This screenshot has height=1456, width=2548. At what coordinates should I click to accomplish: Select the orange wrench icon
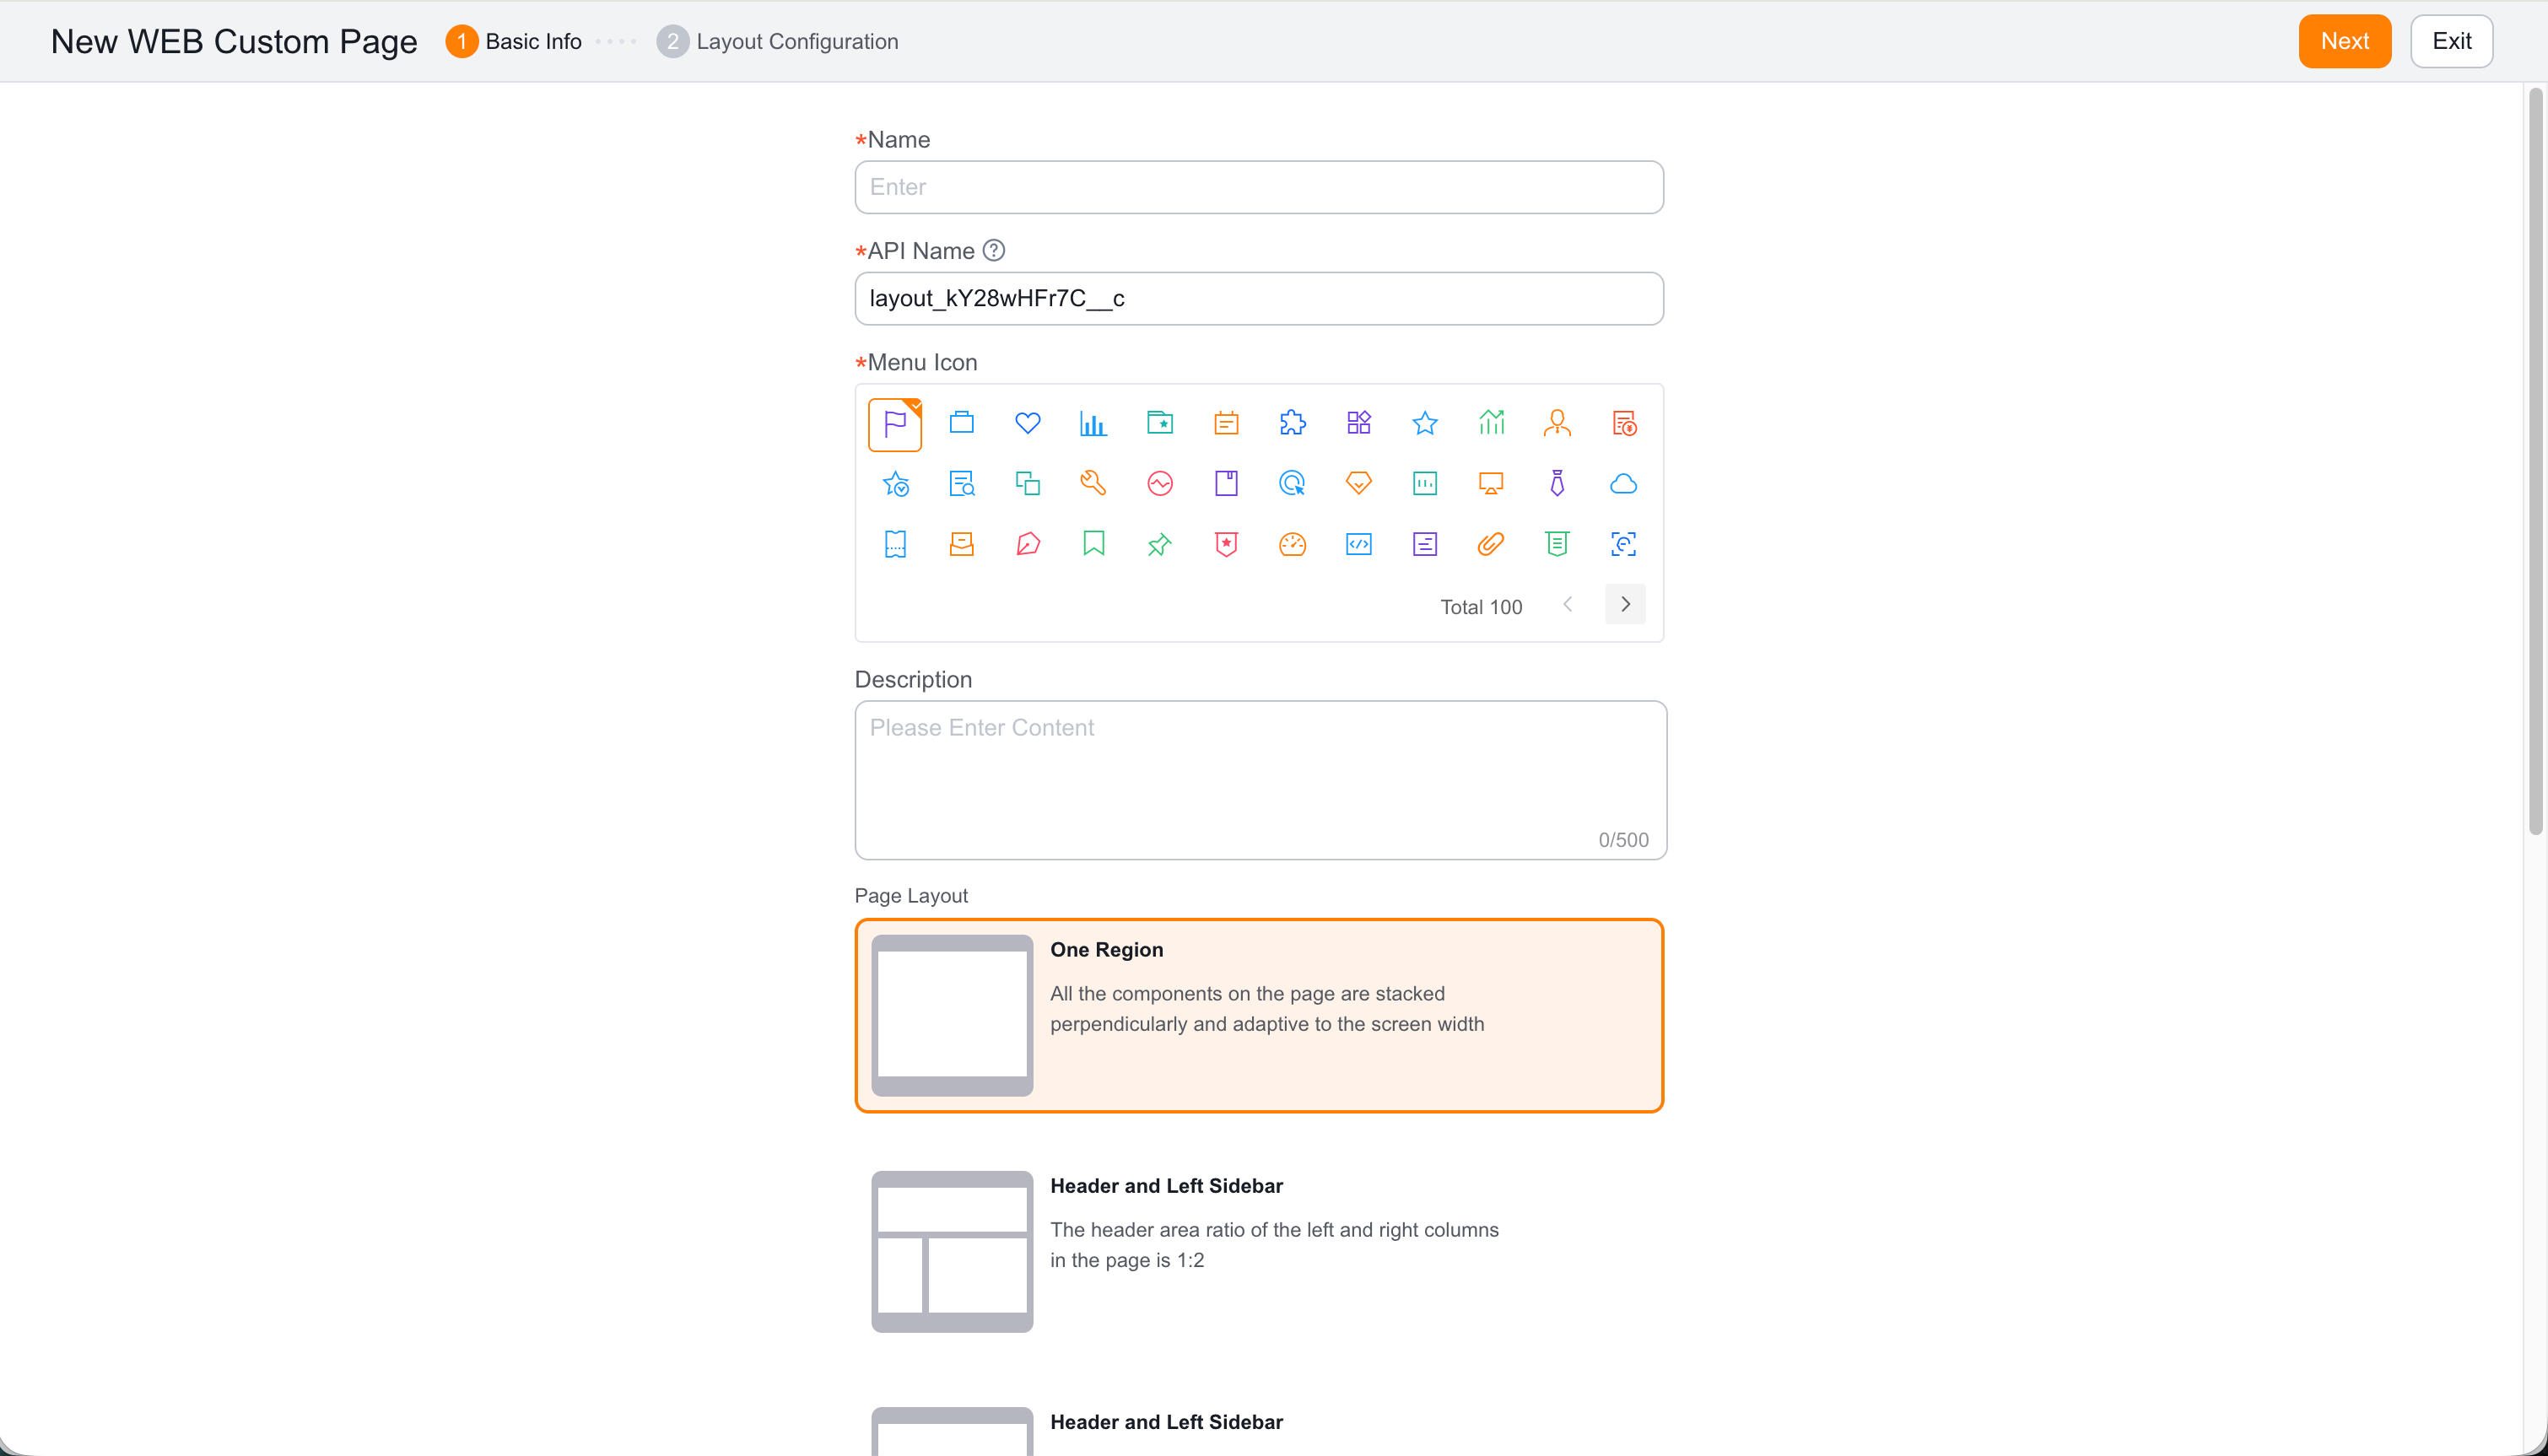pyautogui.click(x=1093, y=484)
